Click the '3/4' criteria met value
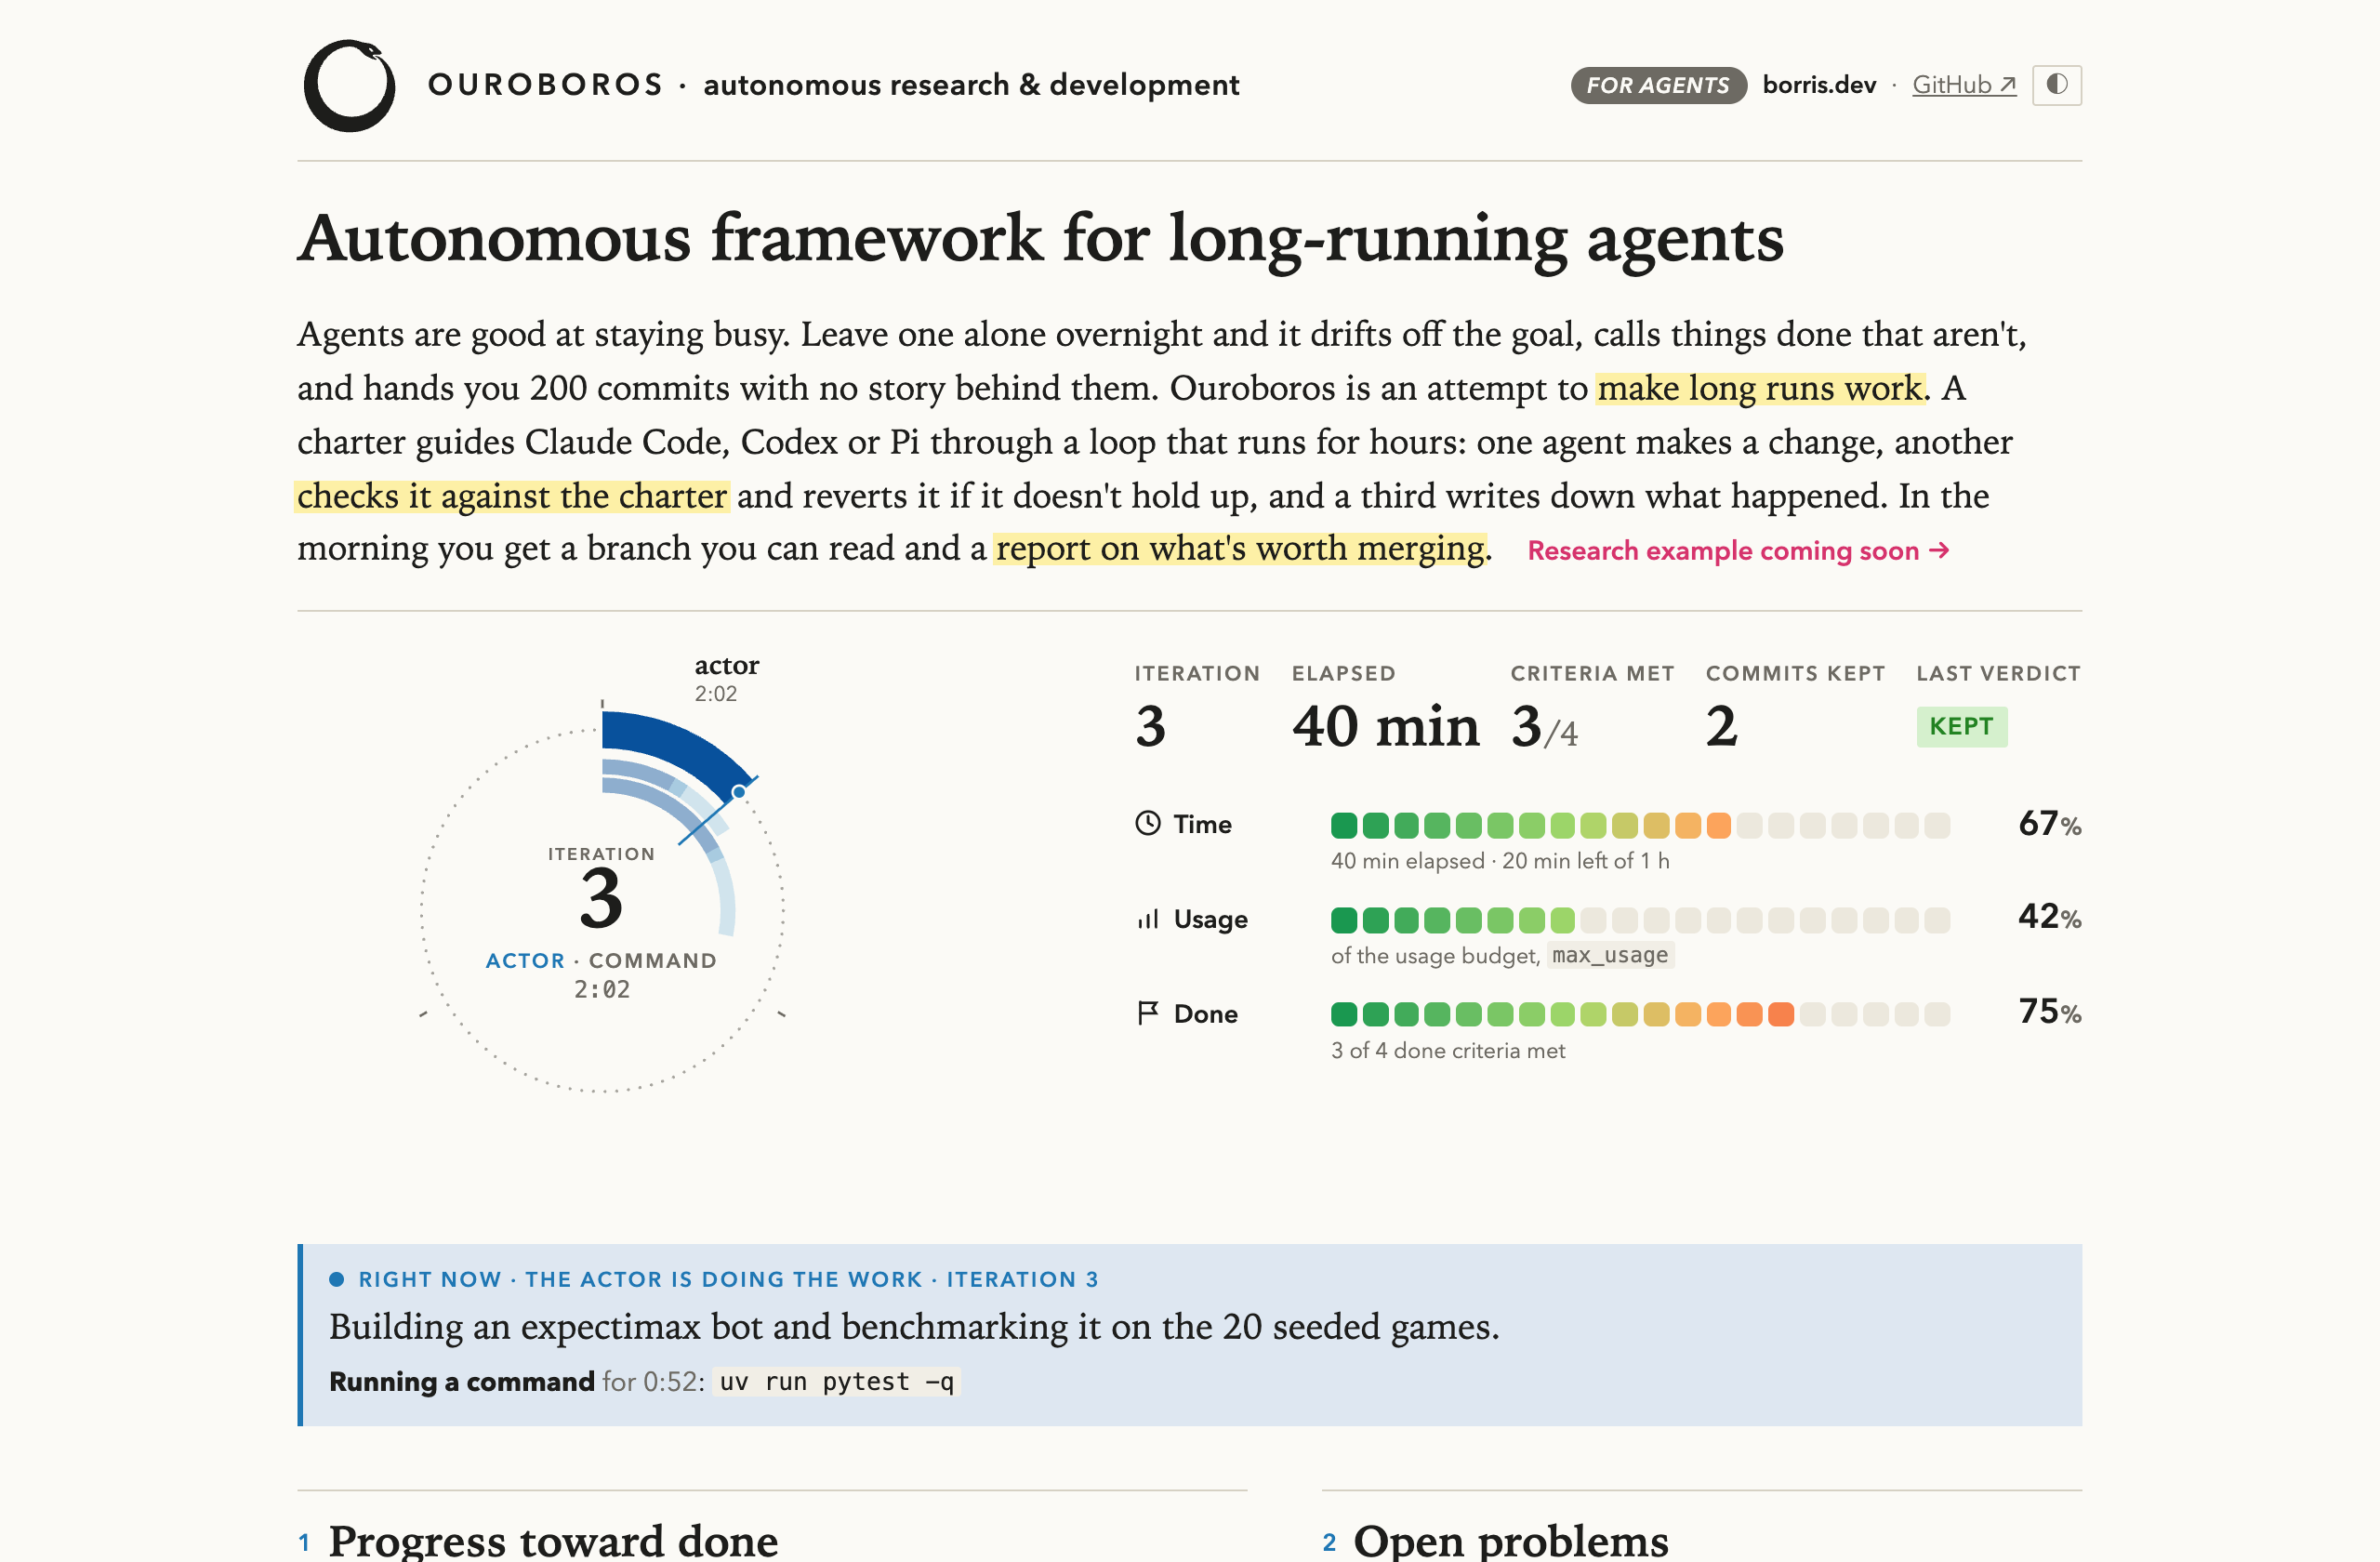 (1544, 726)
